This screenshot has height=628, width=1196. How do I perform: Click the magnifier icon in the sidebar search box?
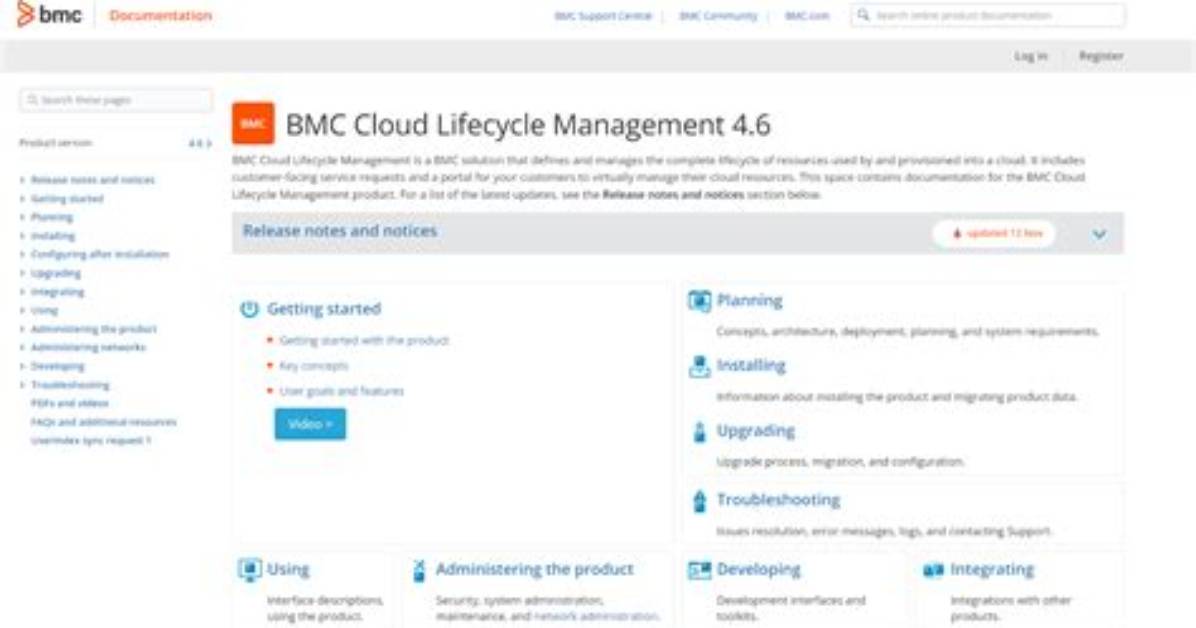pos(33,100)
